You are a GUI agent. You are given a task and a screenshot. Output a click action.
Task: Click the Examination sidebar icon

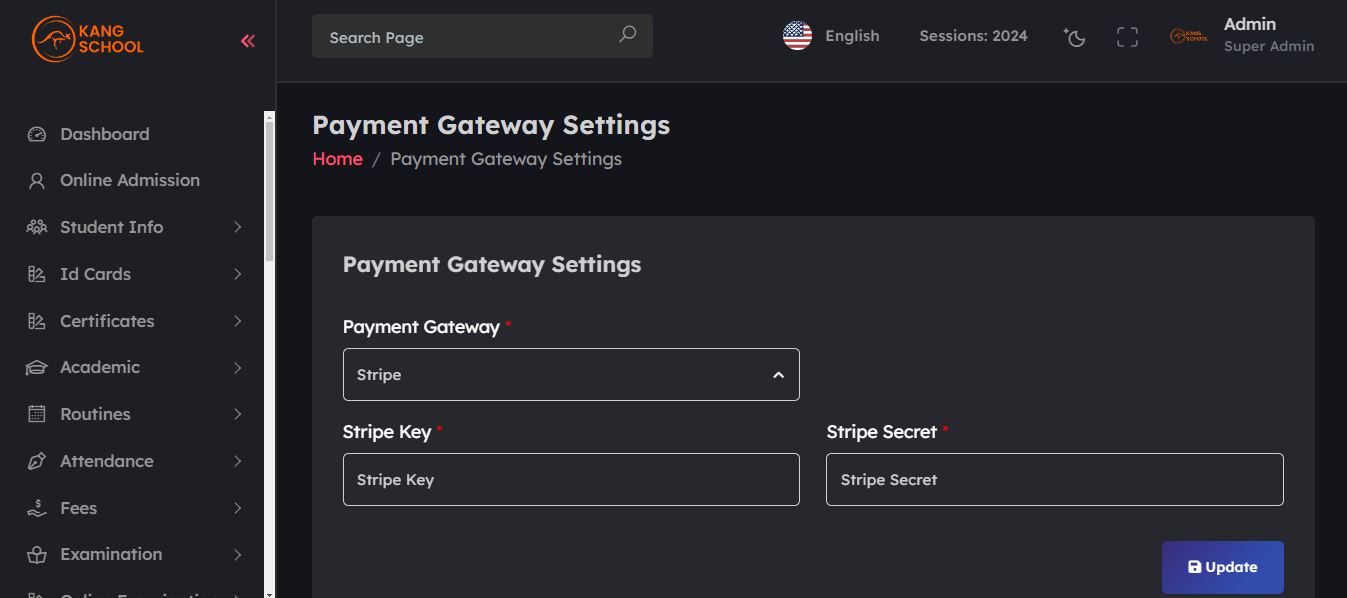pos(37,554)
